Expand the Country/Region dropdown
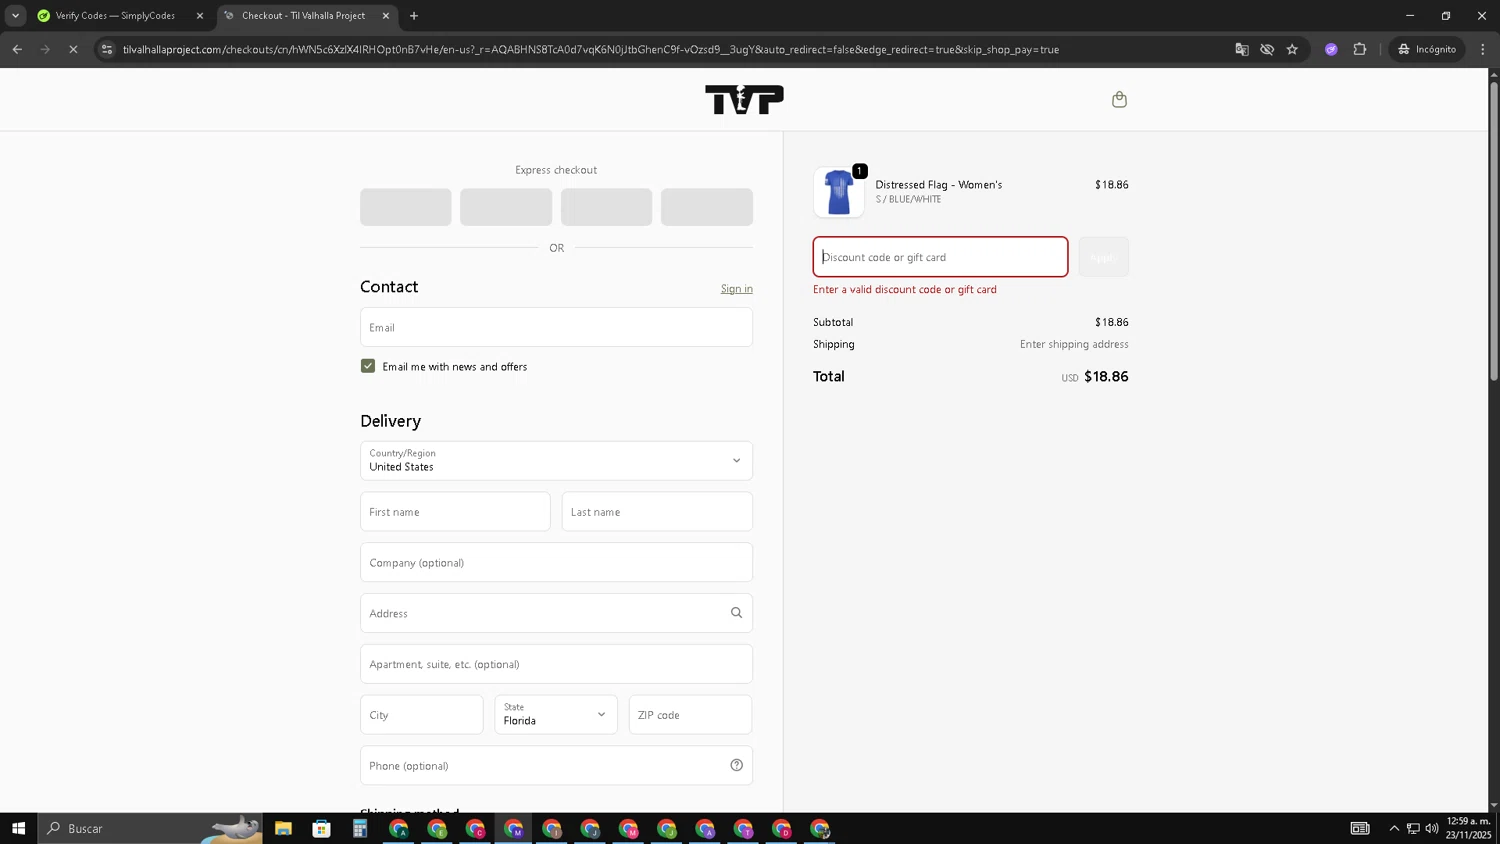The width and height of the screenshot is (1500, 844). click(x=556, y=461)
